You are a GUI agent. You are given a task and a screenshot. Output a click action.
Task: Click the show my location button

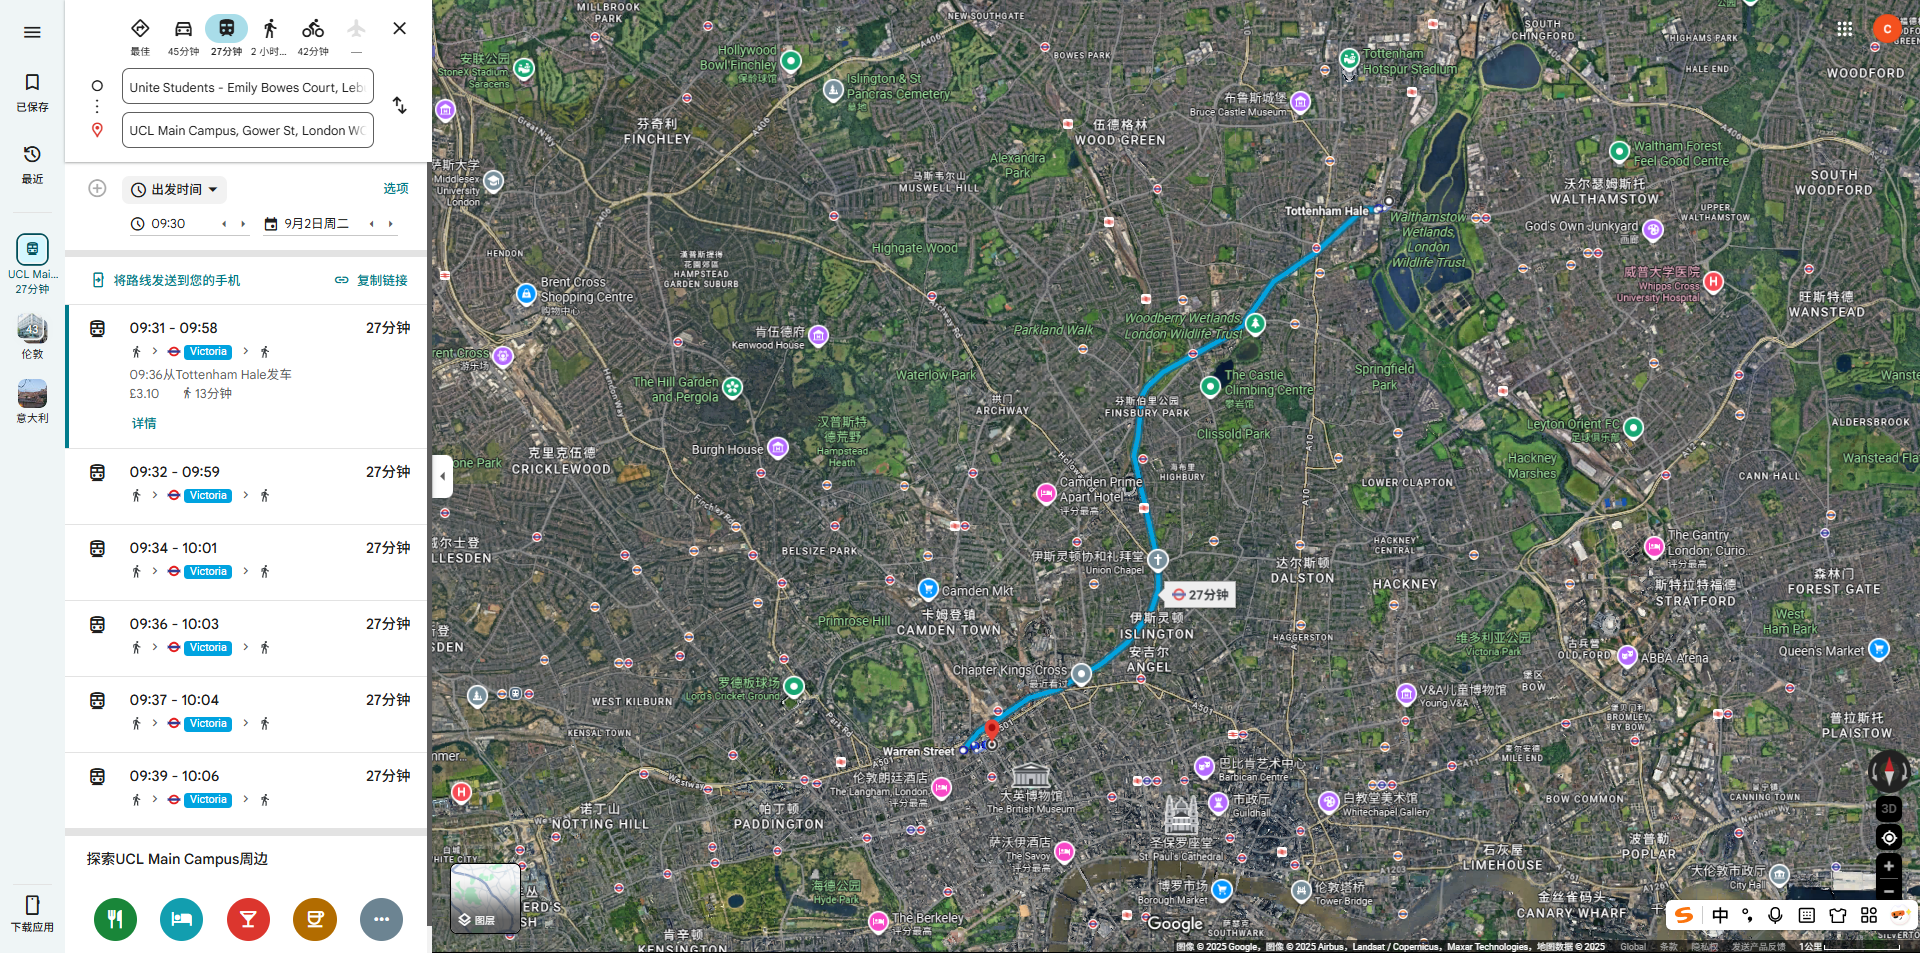pyautogui.click(x=1889, y=838)
